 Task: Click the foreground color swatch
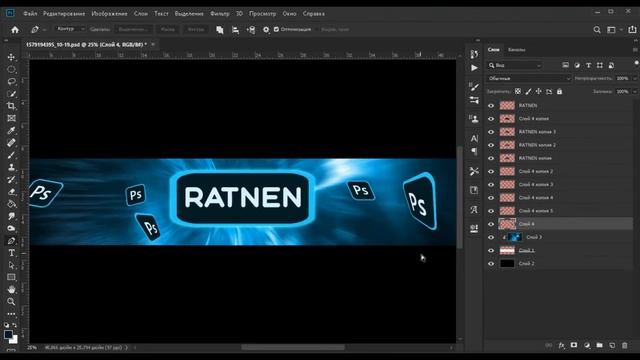[x=8, y=334]
